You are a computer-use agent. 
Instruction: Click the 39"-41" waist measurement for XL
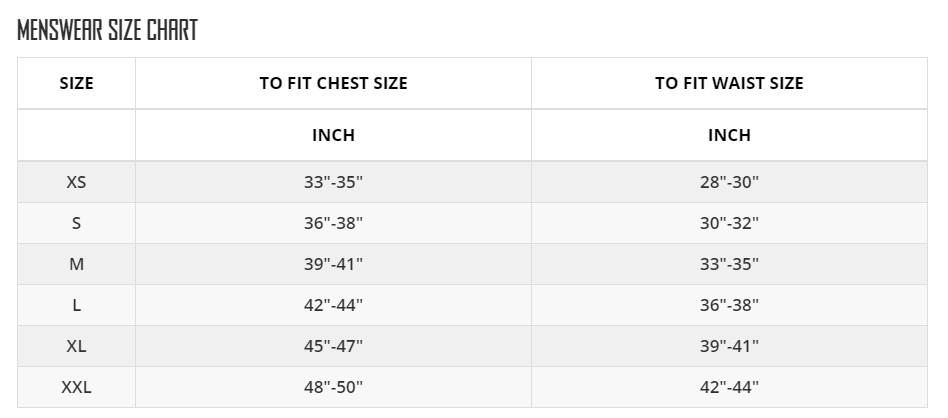click(x=729, y=346)
